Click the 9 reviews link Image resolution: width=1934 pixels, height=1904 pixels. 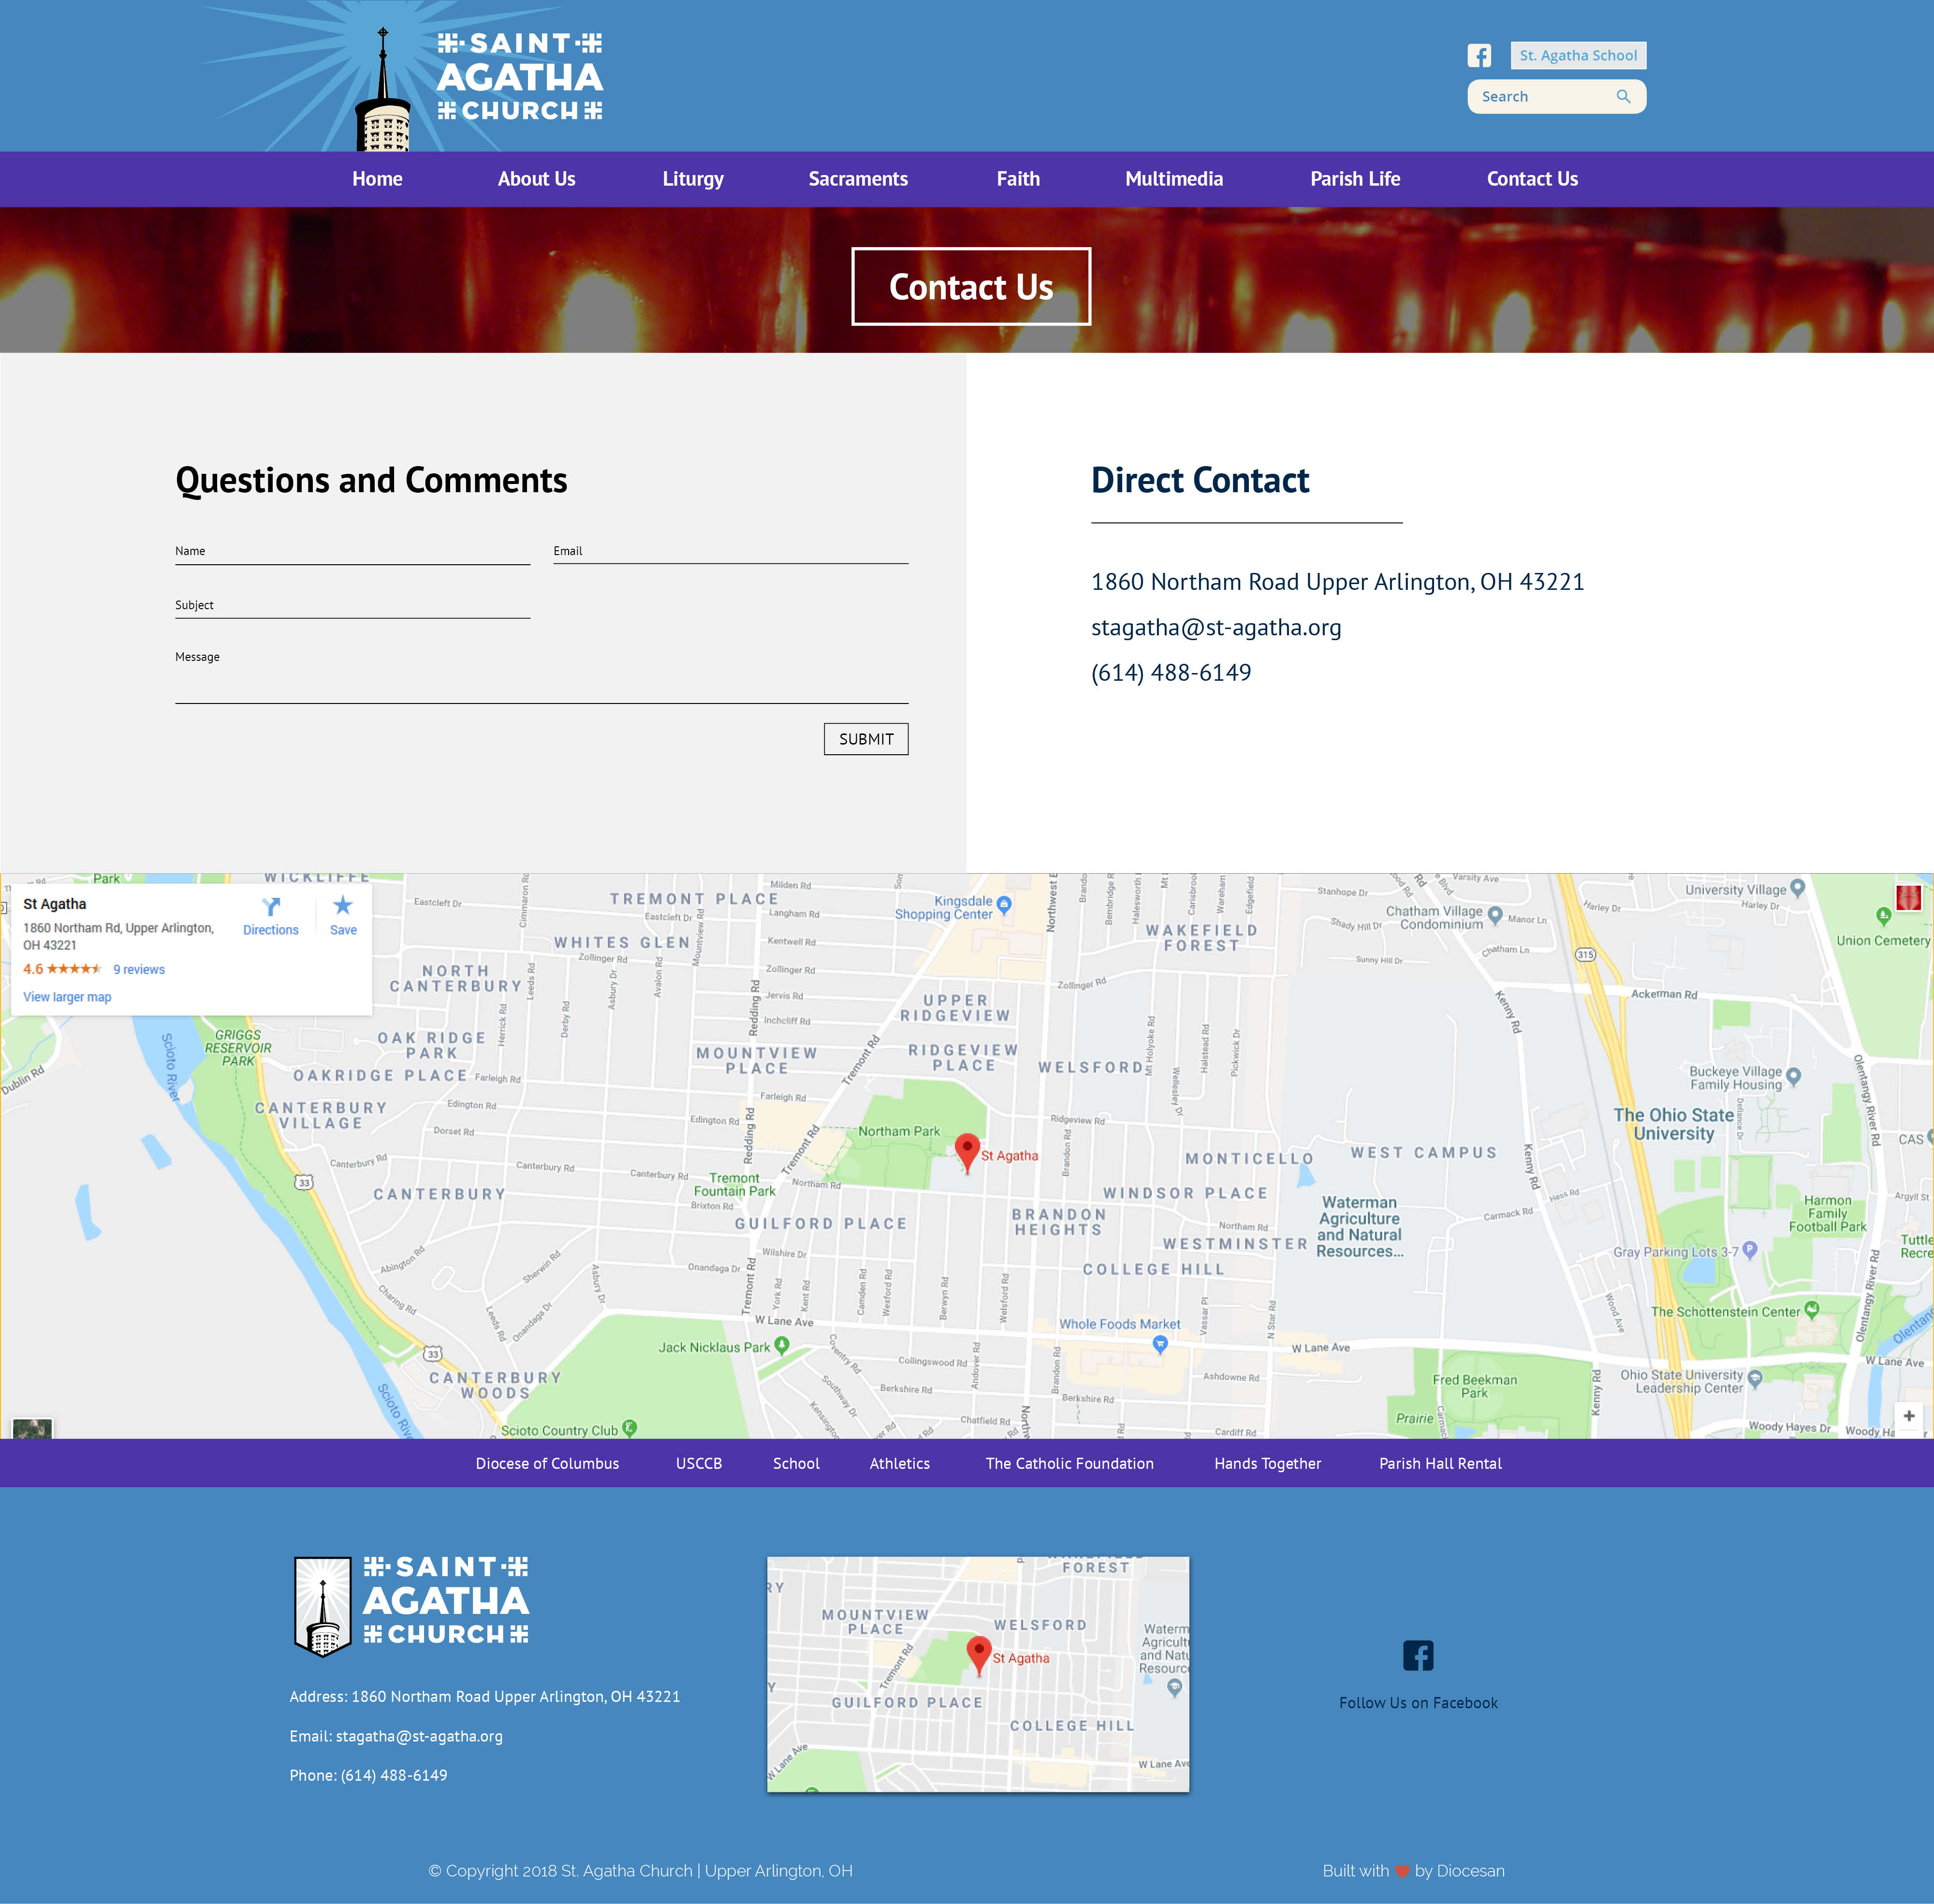point(139,969)
